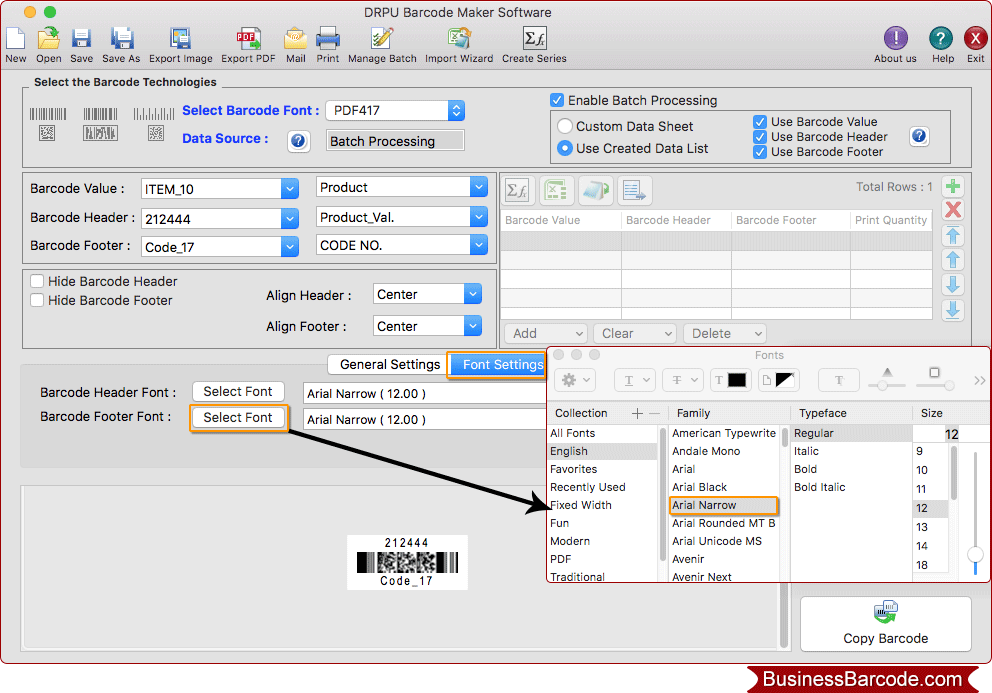
Task: Check the Hide Barcode Header checkbox
Action: click(37, 281)
